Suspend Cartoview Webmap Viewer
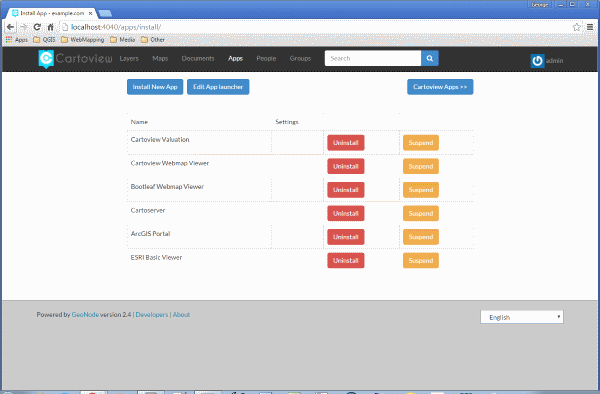The width and height of the screenshot is (600, 394). [421, 166]
